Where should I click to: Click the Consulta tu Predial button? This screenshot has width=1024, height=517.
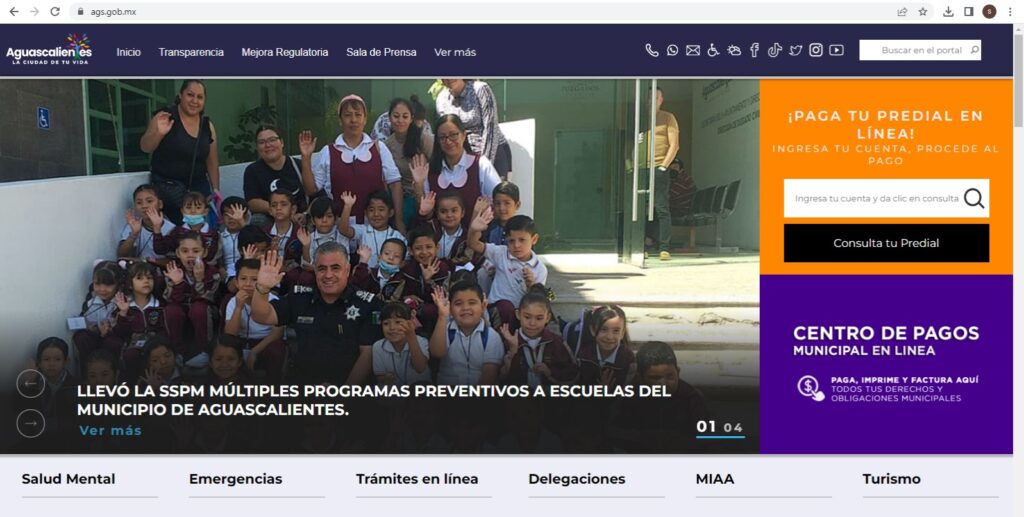(886, 243)
